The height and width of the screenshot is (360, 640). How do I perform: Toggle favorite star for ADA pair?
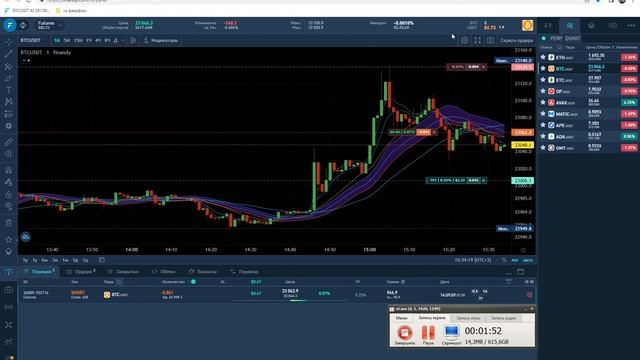point(543,136)
